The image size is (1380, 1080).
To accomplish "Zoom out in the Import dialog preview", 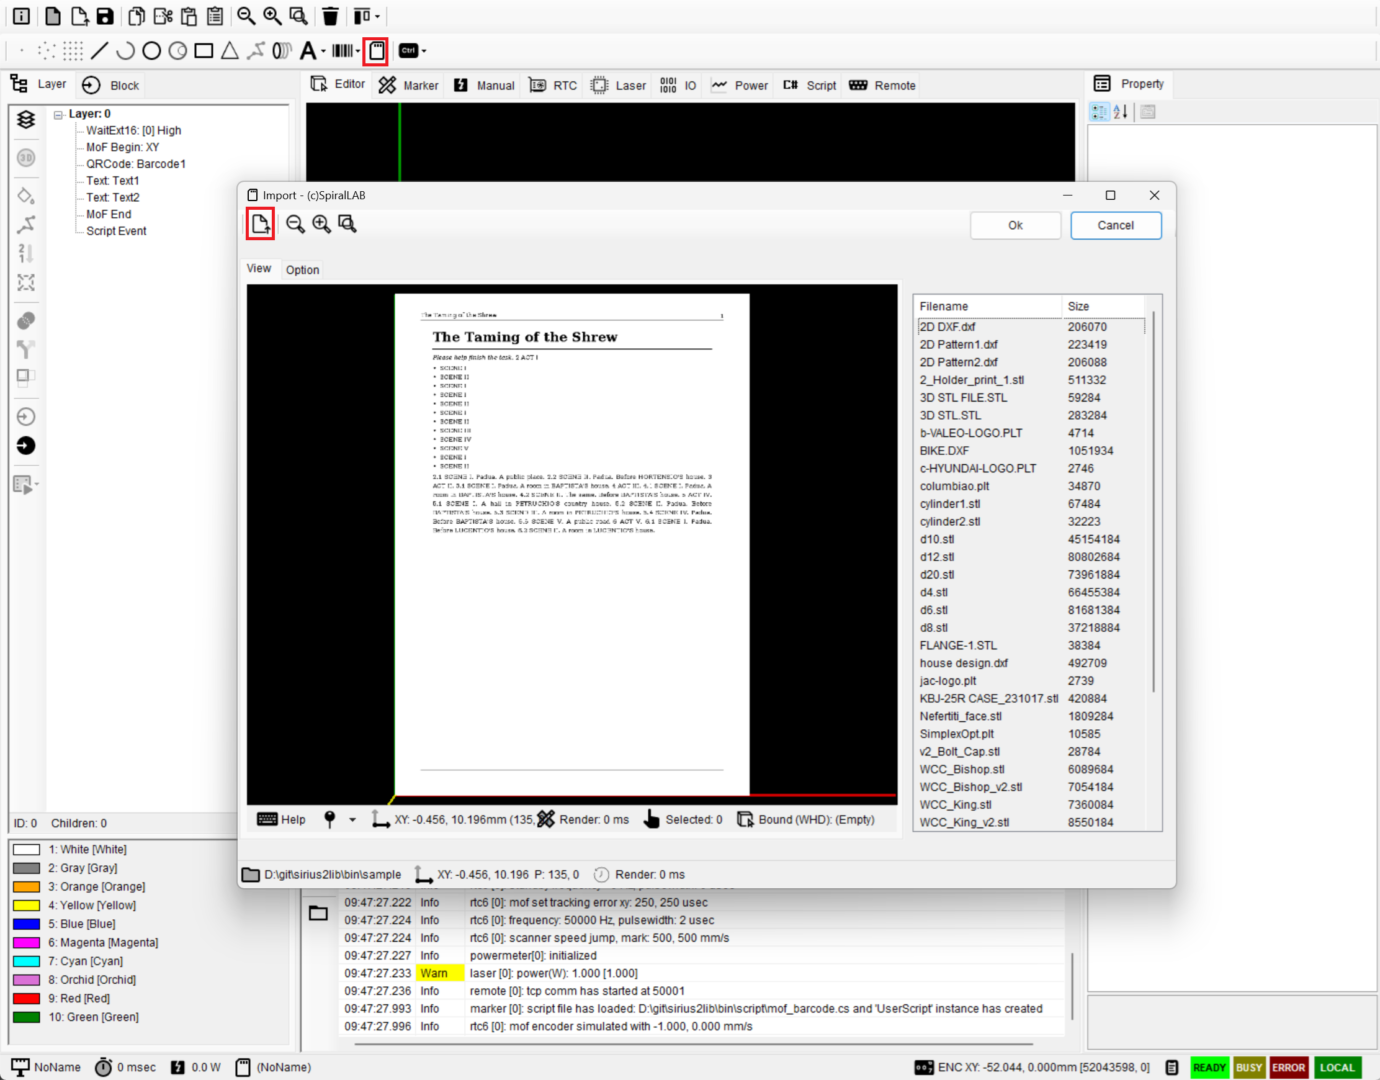I will [x=295, y=224].
